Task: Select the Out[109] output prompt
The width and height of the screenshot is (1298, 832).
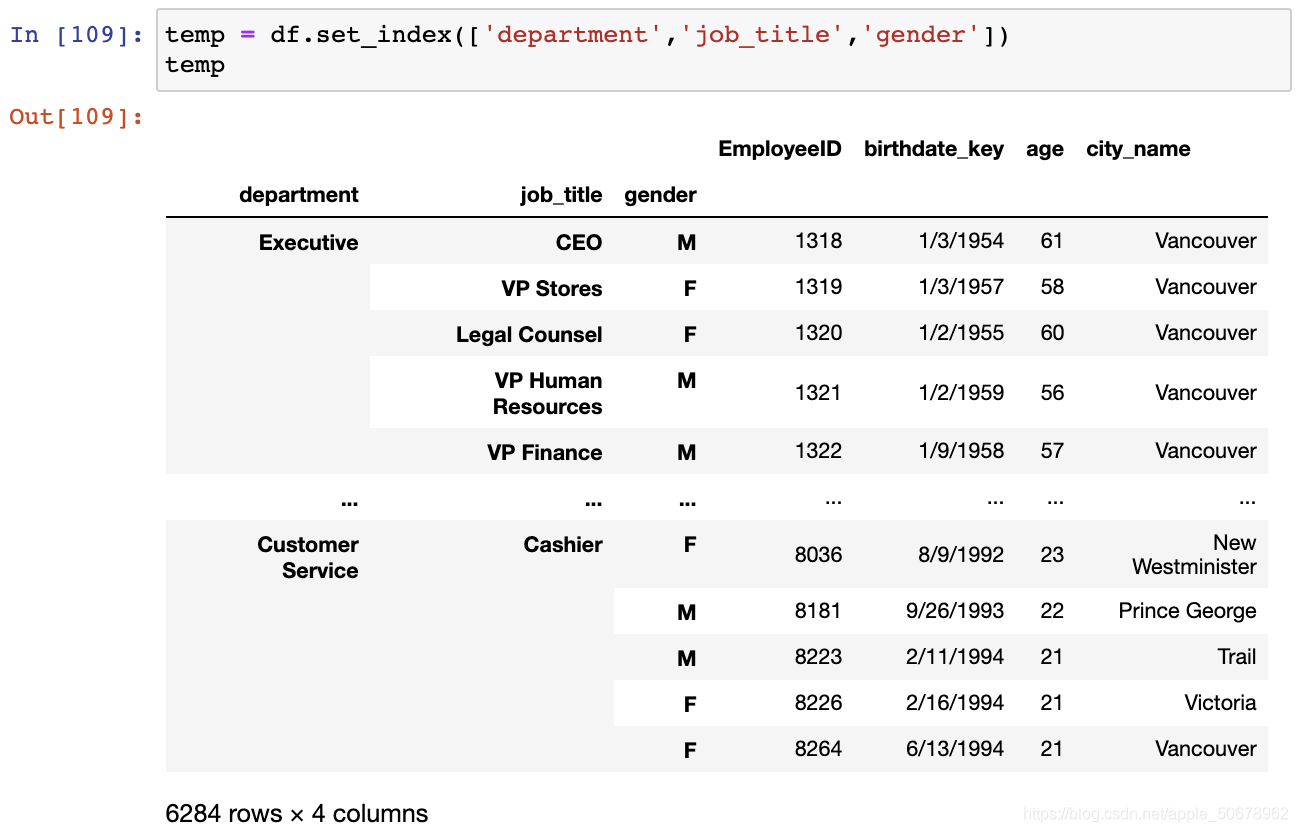Action: point(75,117)
